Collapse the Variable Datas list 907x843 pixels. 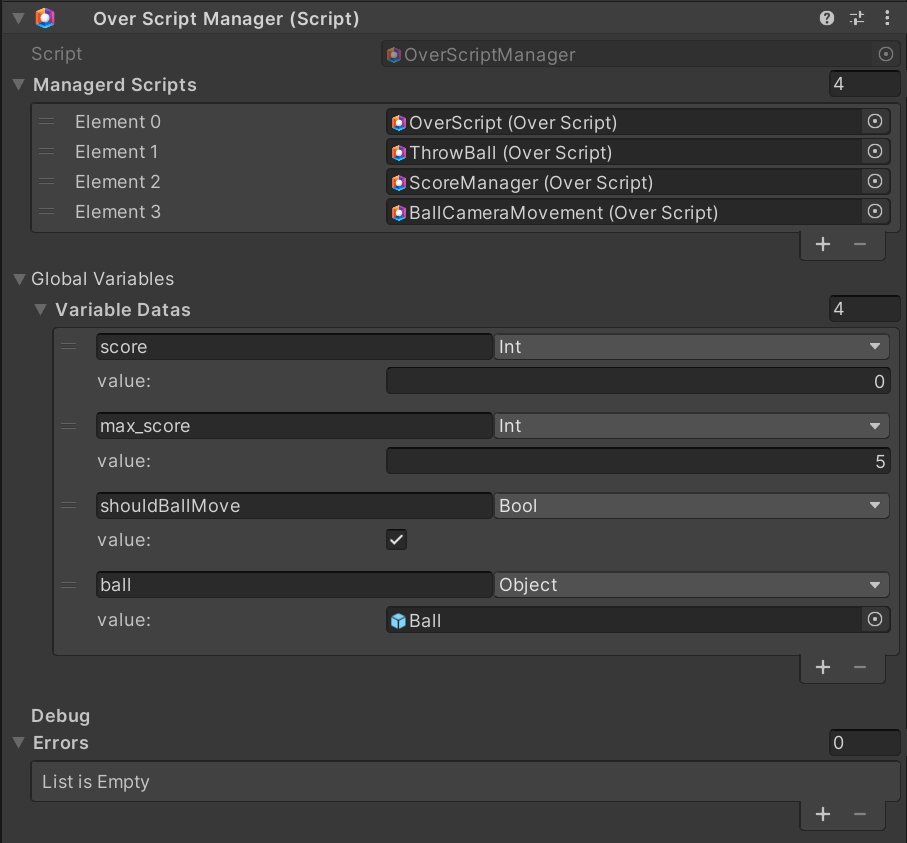click(41, 310)
